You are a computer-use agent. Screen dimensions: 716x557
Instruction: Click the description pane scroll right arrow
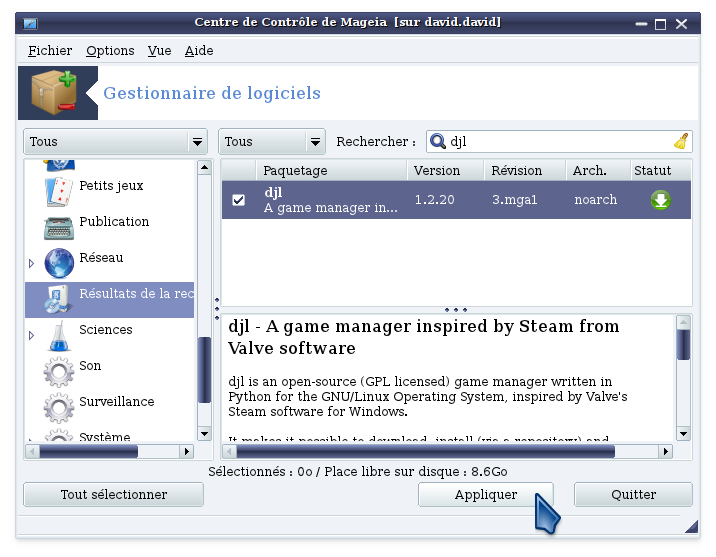click(x=665, y=452)
